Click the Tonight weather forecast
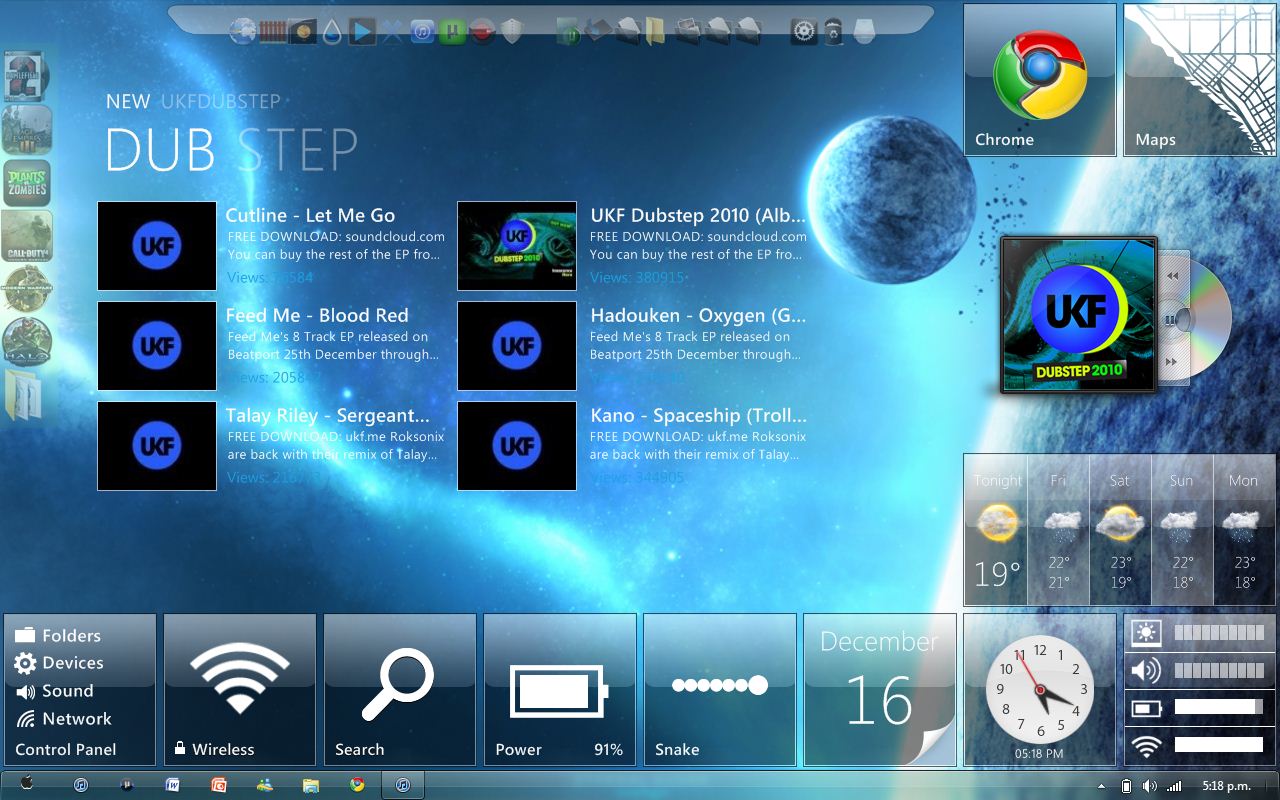1280x800 pixels. coord(997,530)
